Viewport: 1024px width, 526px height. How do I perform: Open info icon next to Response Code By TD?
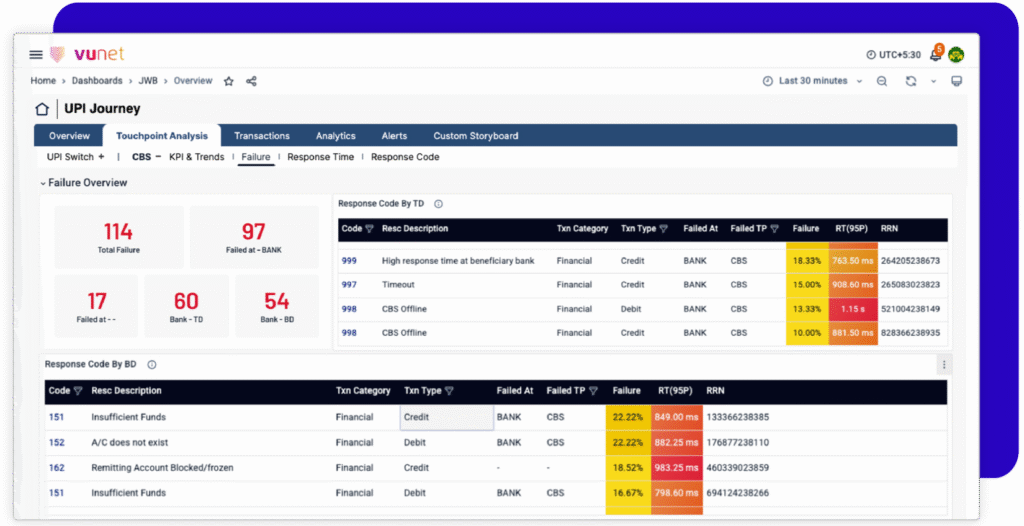pos(438,204)
